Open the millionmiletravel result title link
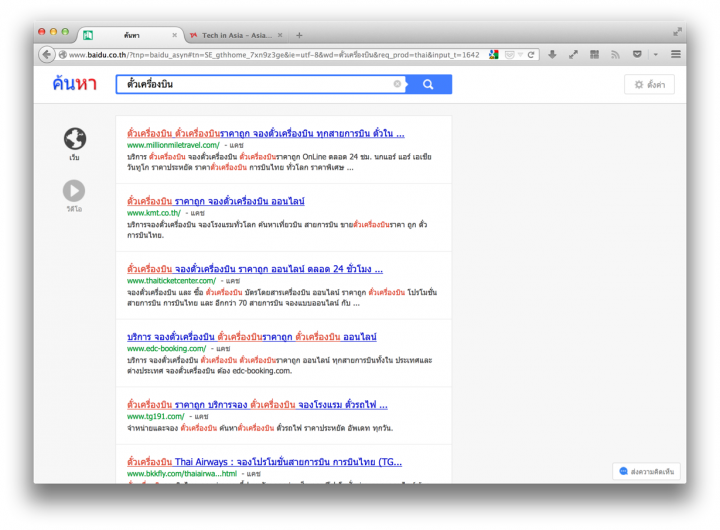 tap(266, 134)
